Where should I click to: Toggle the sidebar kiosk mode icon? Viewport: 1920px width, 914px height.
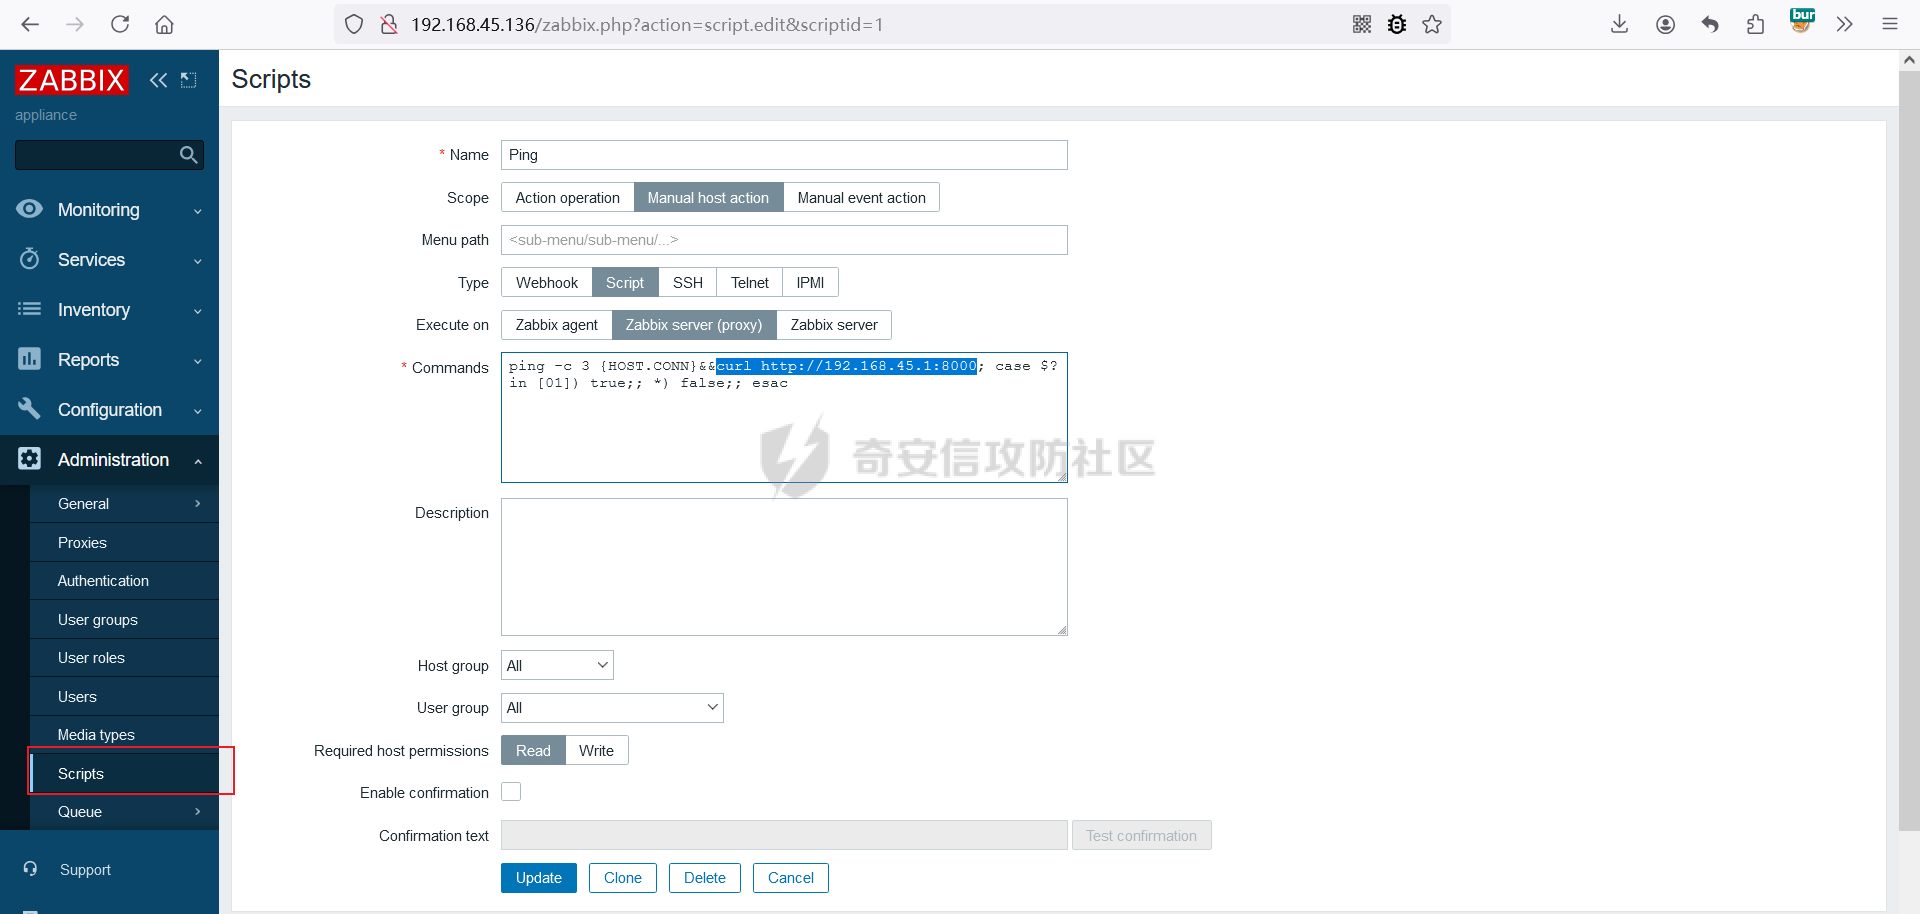pos(189,80)
